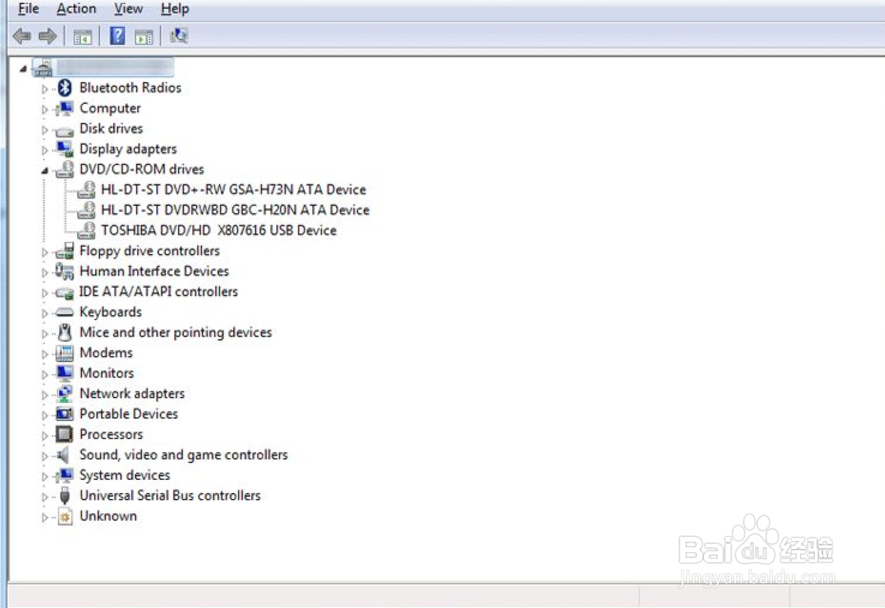The height and width of the screenshot is (608, 885).
Task: Select the Processors category icon
Action: coord(63,434)
